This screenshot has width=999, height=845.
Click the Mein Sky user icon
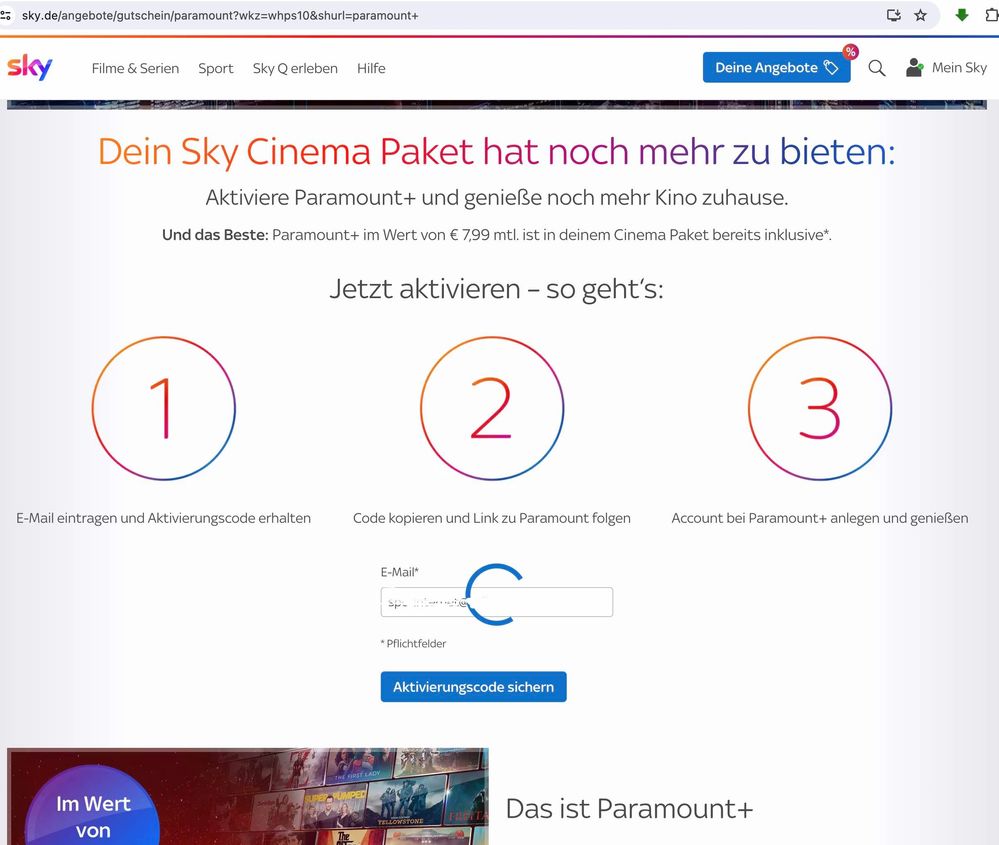pyautogui.click(x=915, y=68)
